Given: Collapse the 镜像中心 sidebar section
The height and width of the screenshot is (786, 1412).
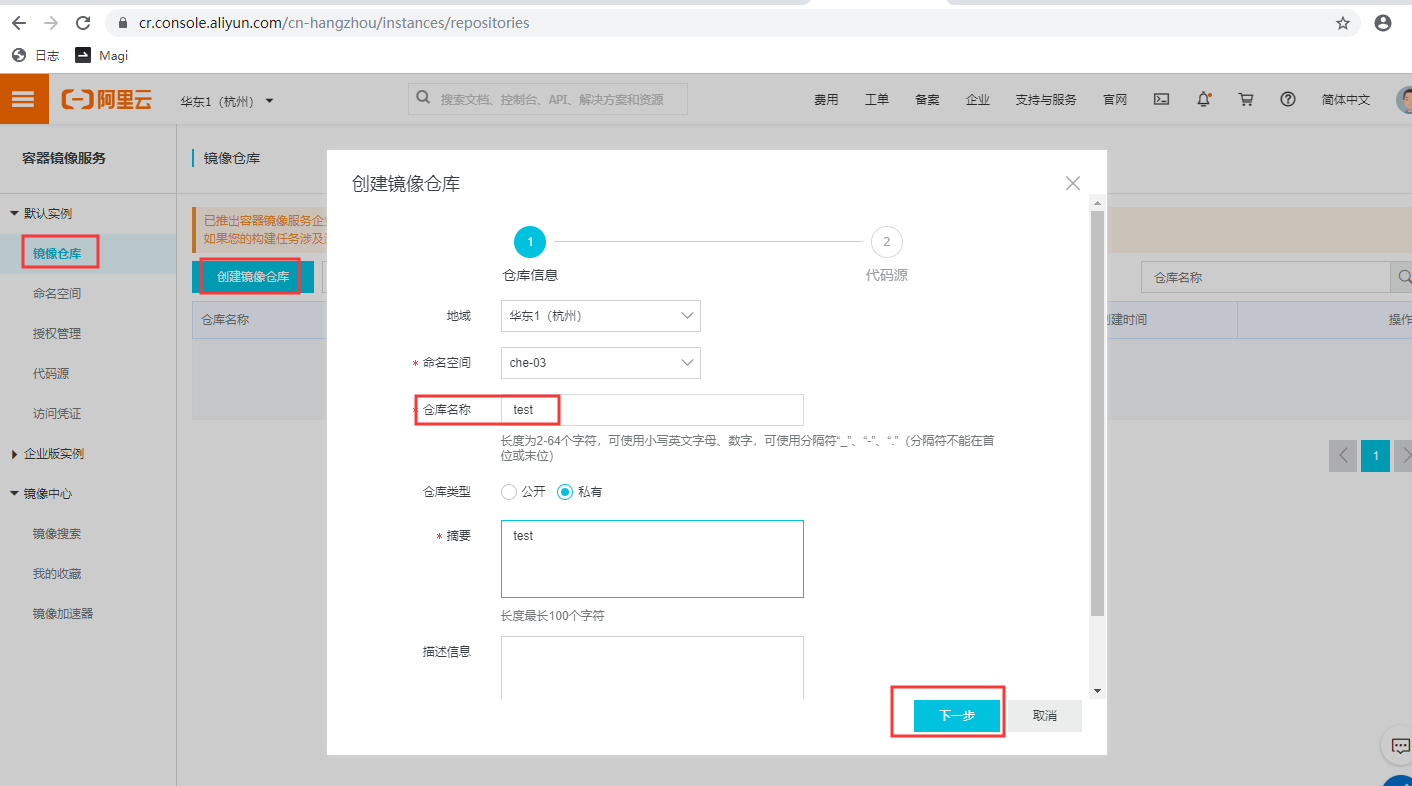Looking at the screenshot, I should tap(46, 492).
